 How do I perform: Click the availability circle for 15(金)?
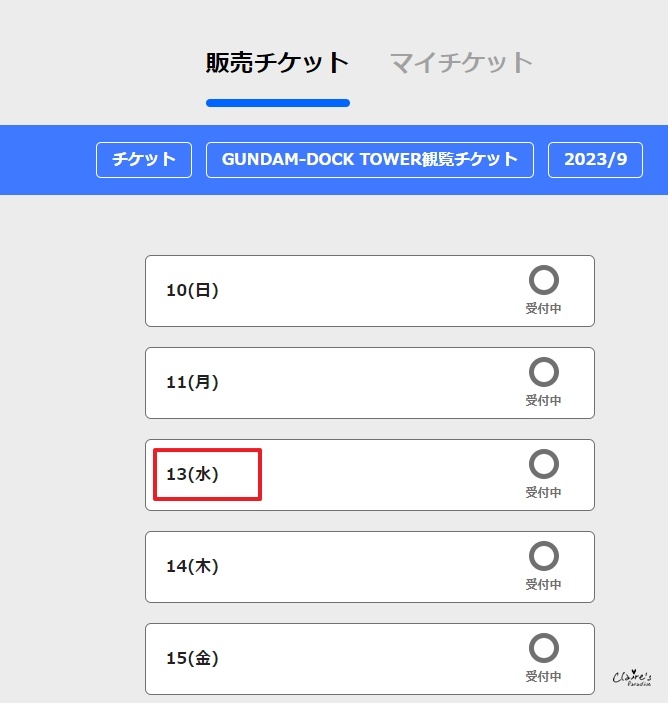click(543, 648)
